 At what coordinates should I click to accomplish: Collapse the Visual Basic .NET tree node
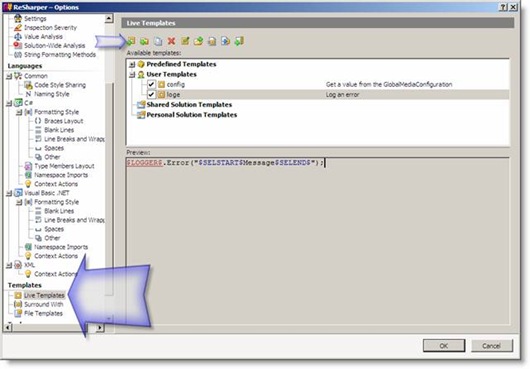[x=9, y=193]
